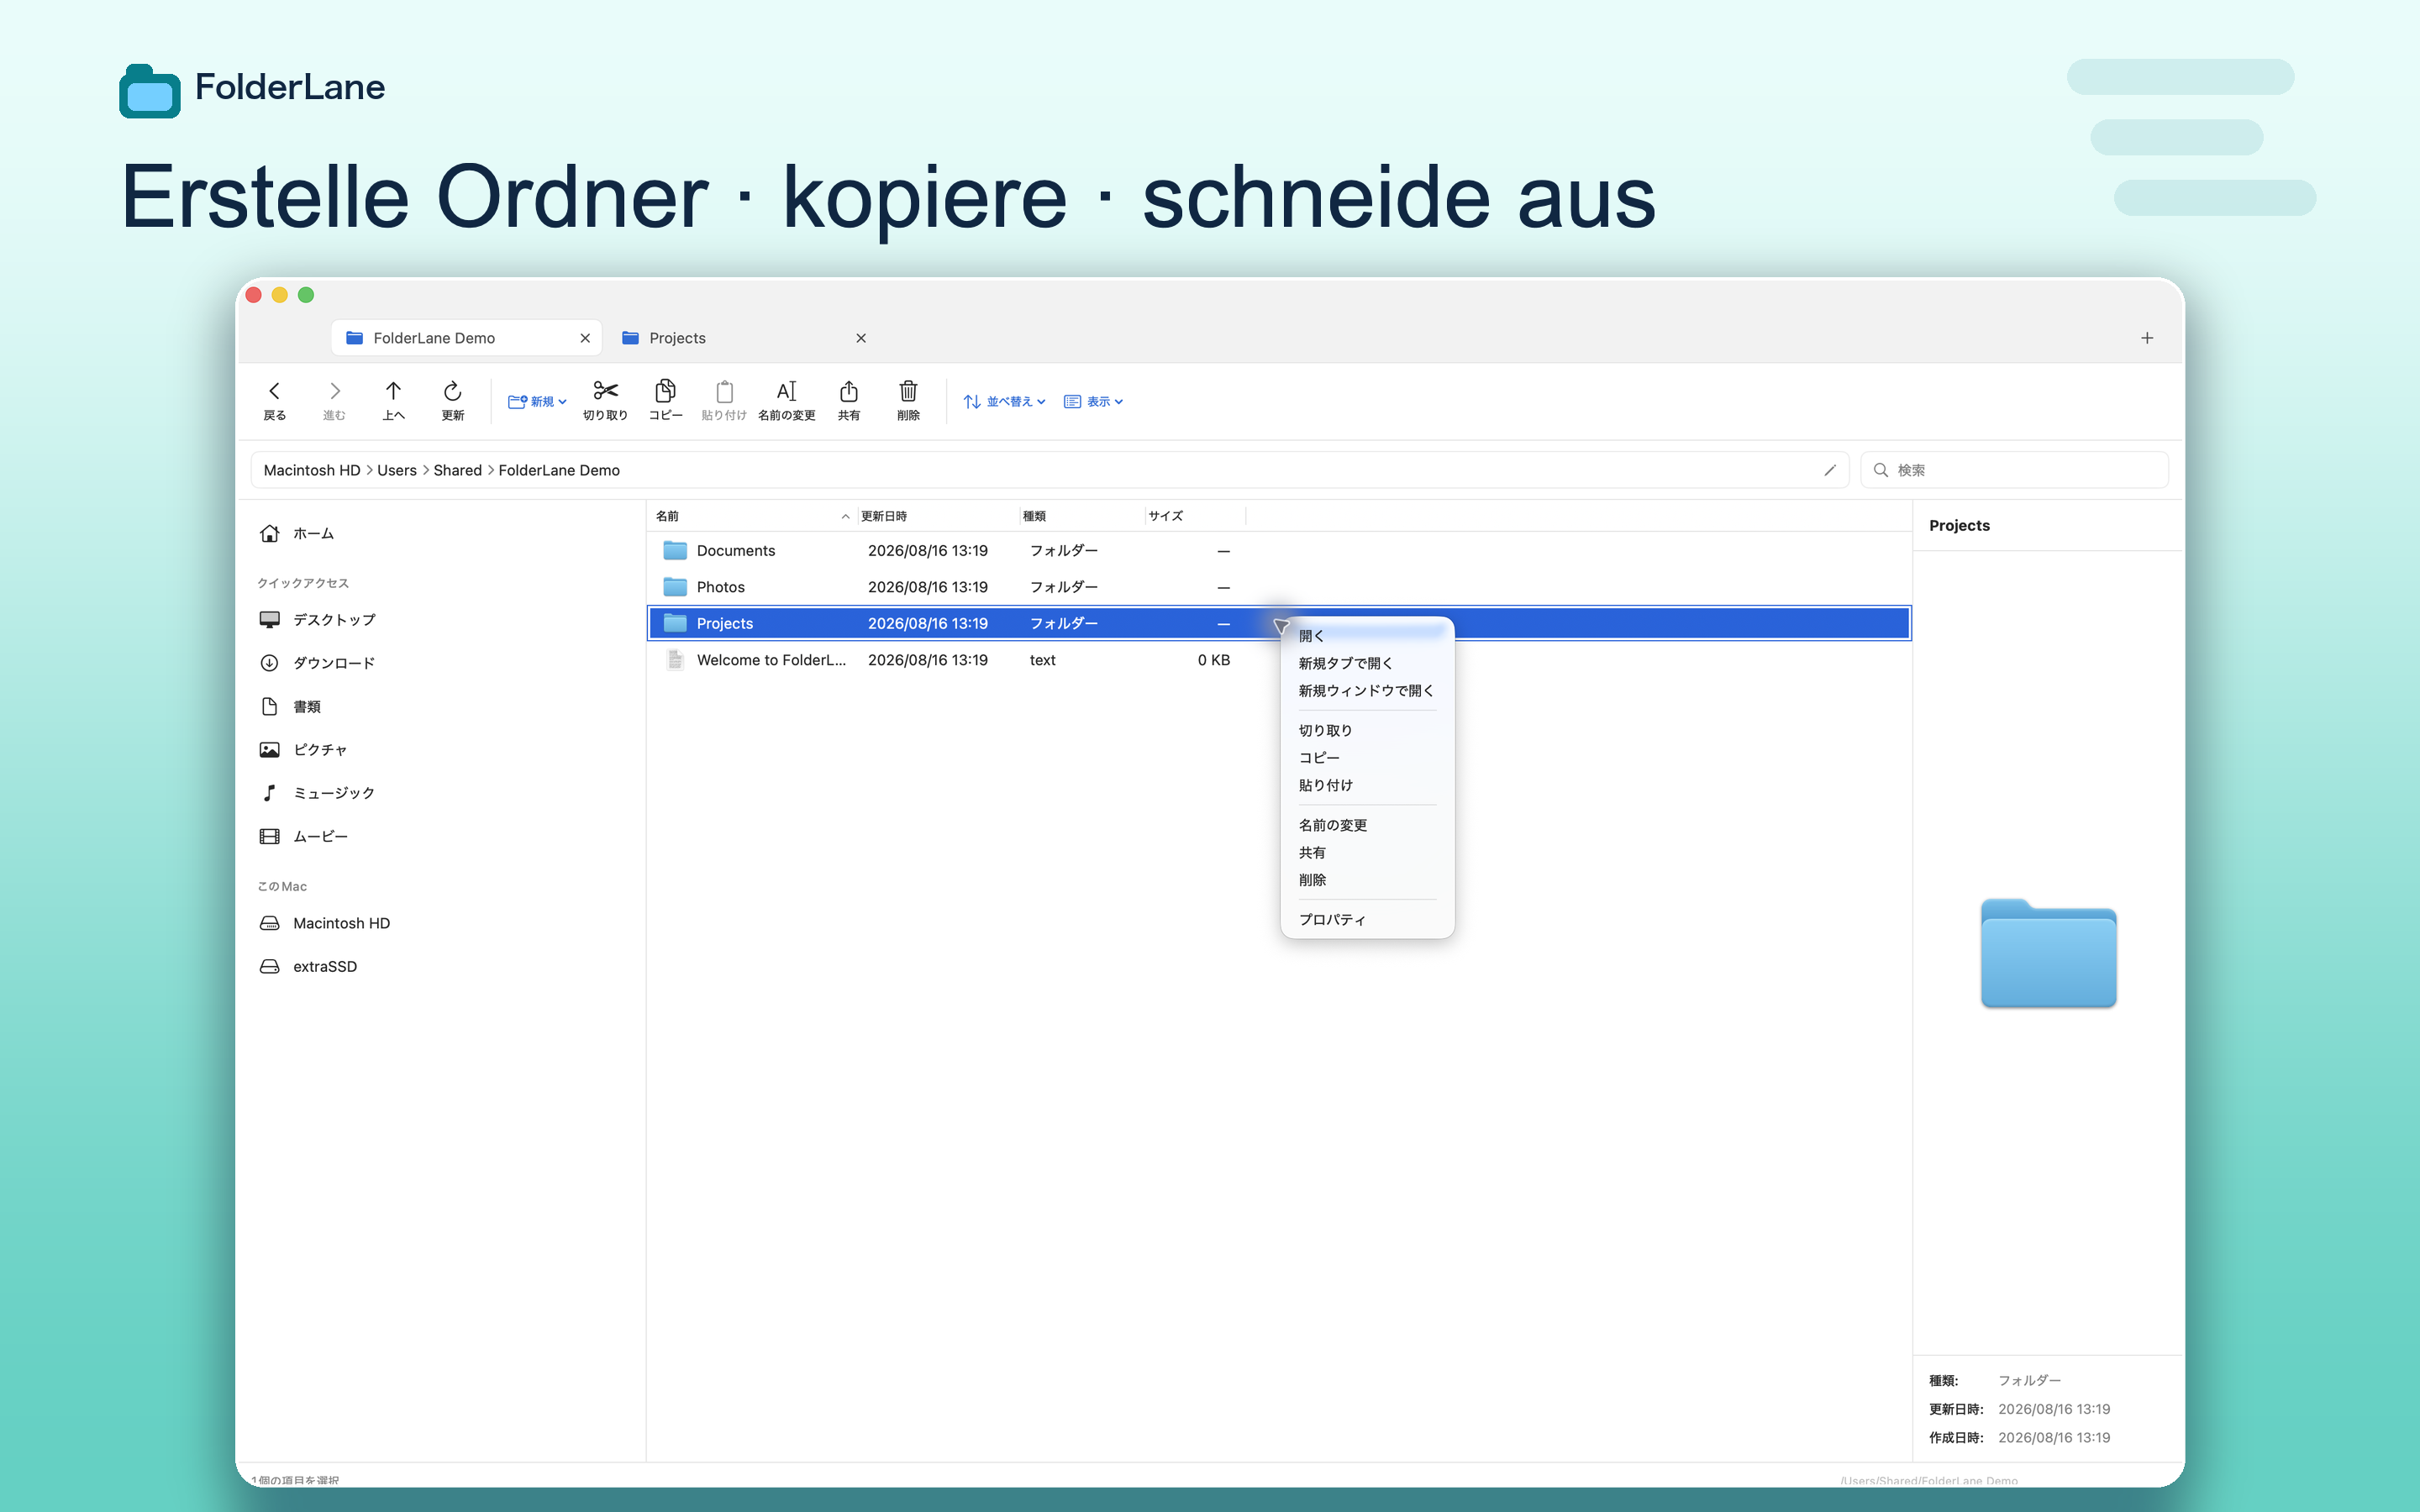This screenshot has height=1512, width=2420.
Task: Select the FolderLane Demo tab
Action: (x=466, y=338)
